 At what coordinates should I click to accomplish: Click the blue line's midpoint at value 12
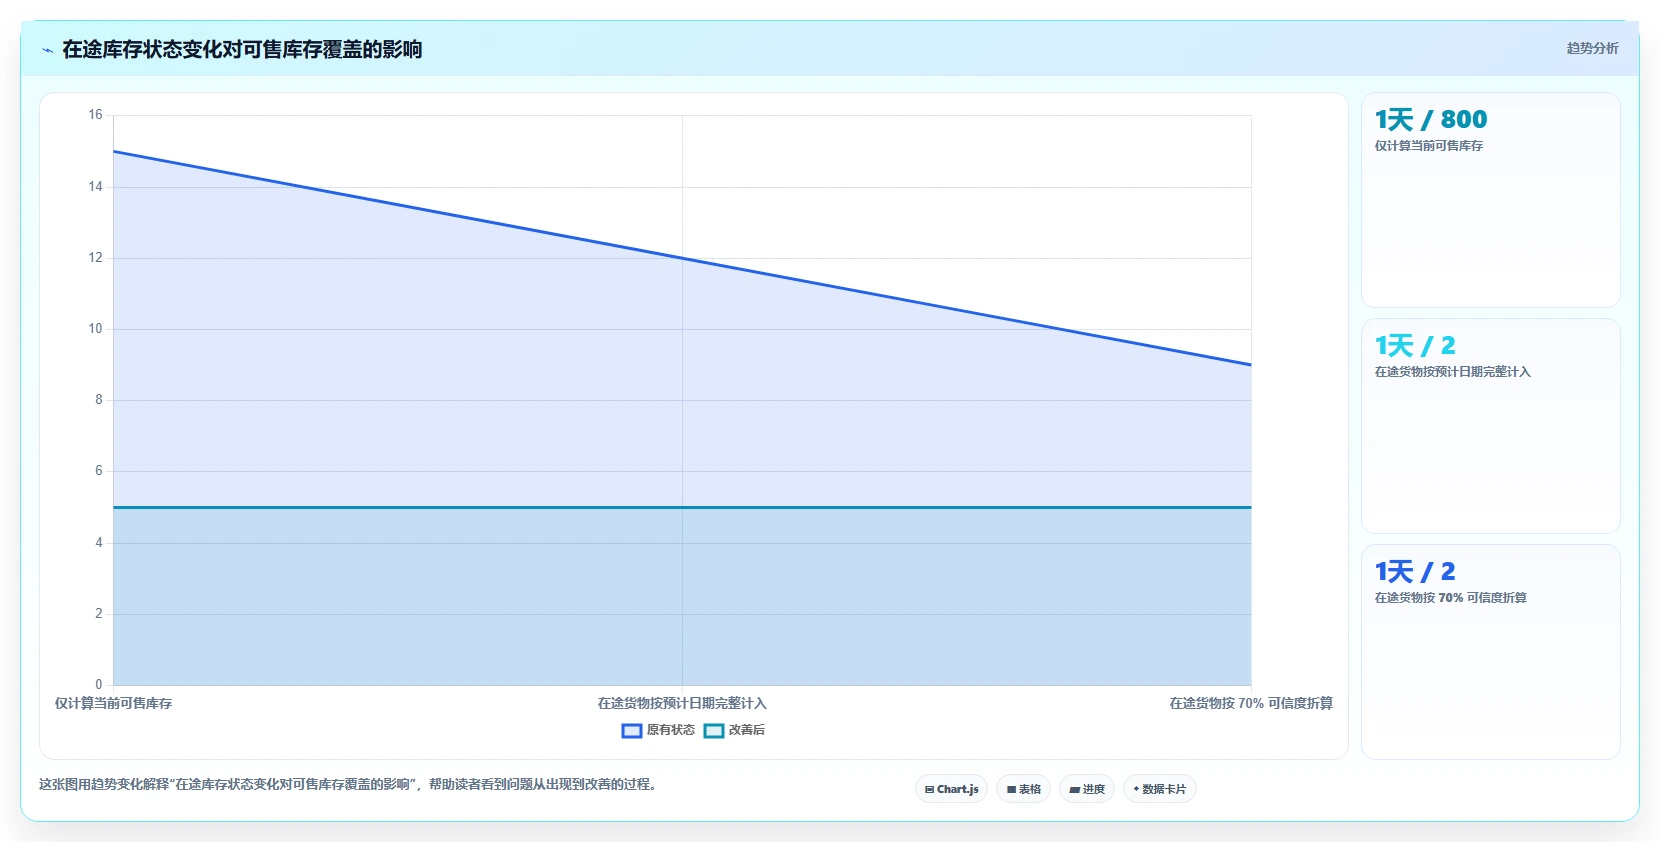[682, 258]
